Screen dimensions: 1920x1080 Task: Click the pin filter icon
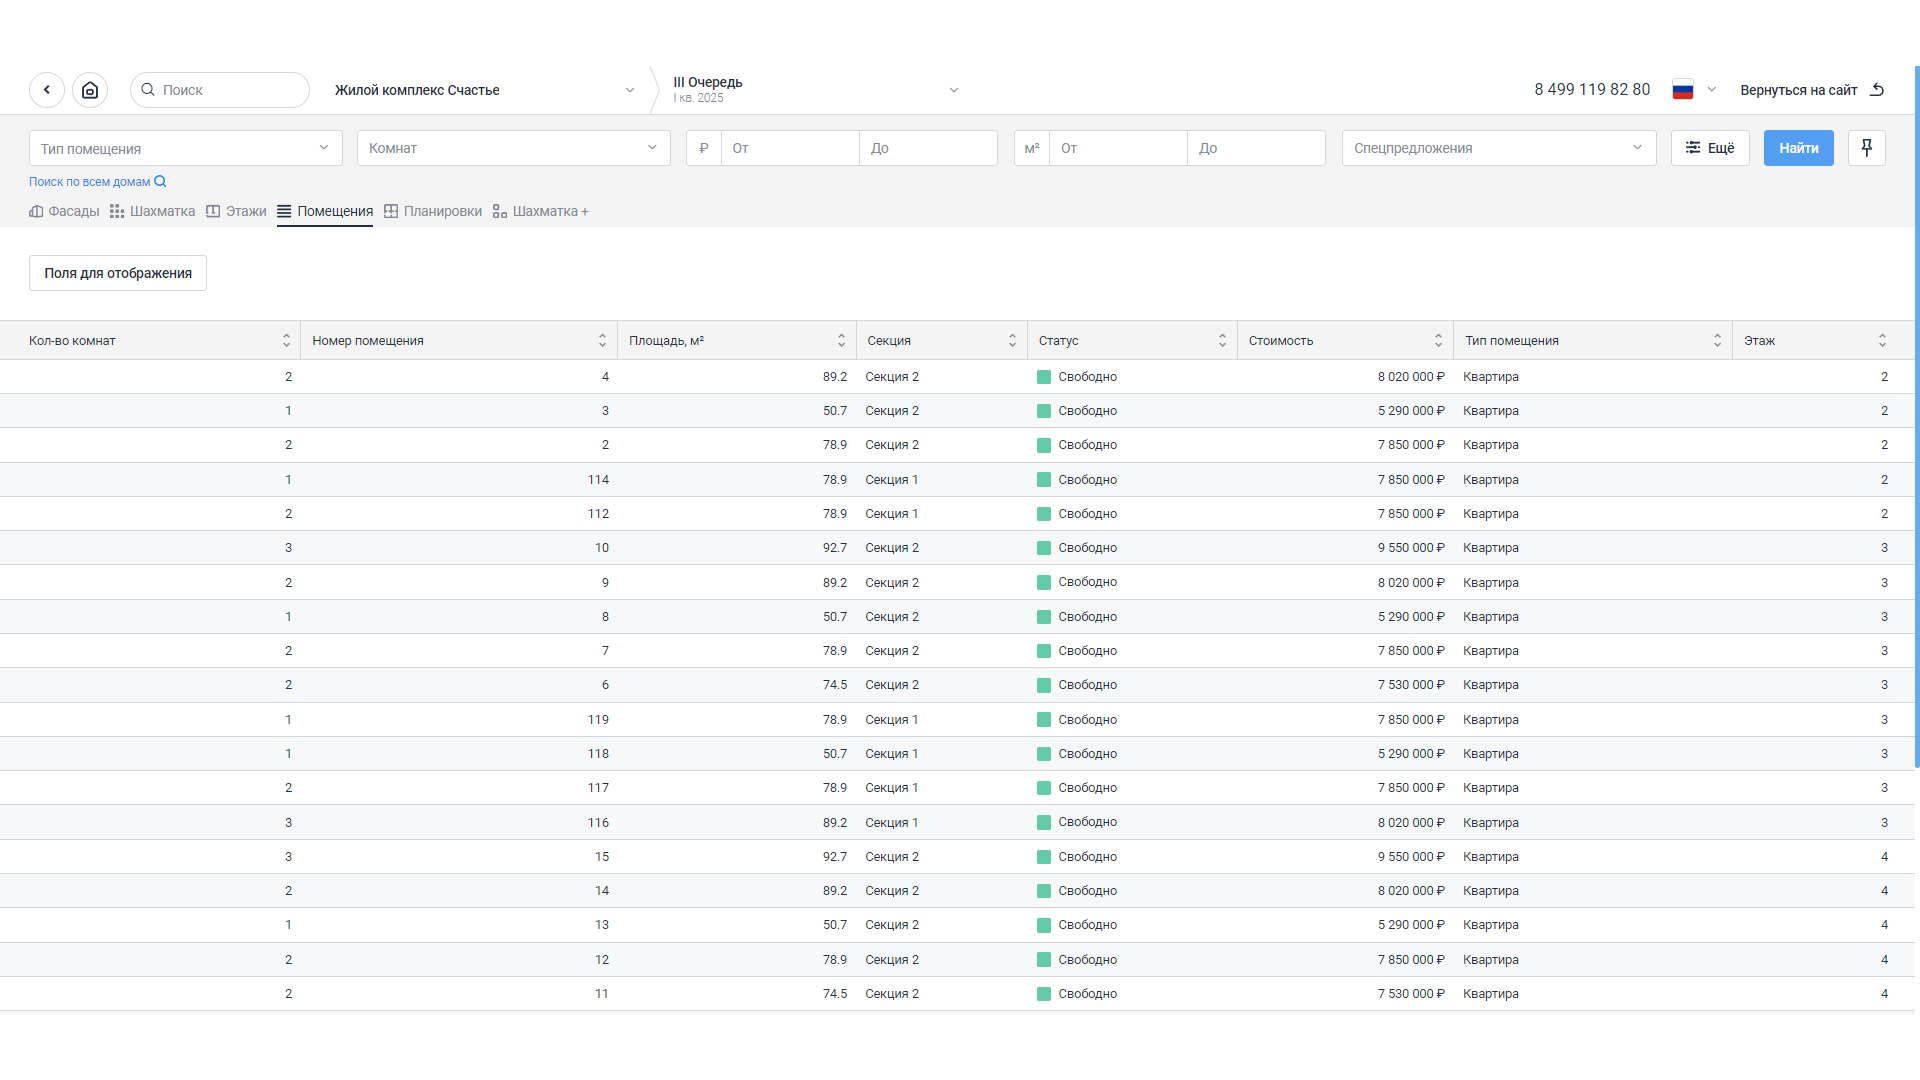coord(1866,148)
